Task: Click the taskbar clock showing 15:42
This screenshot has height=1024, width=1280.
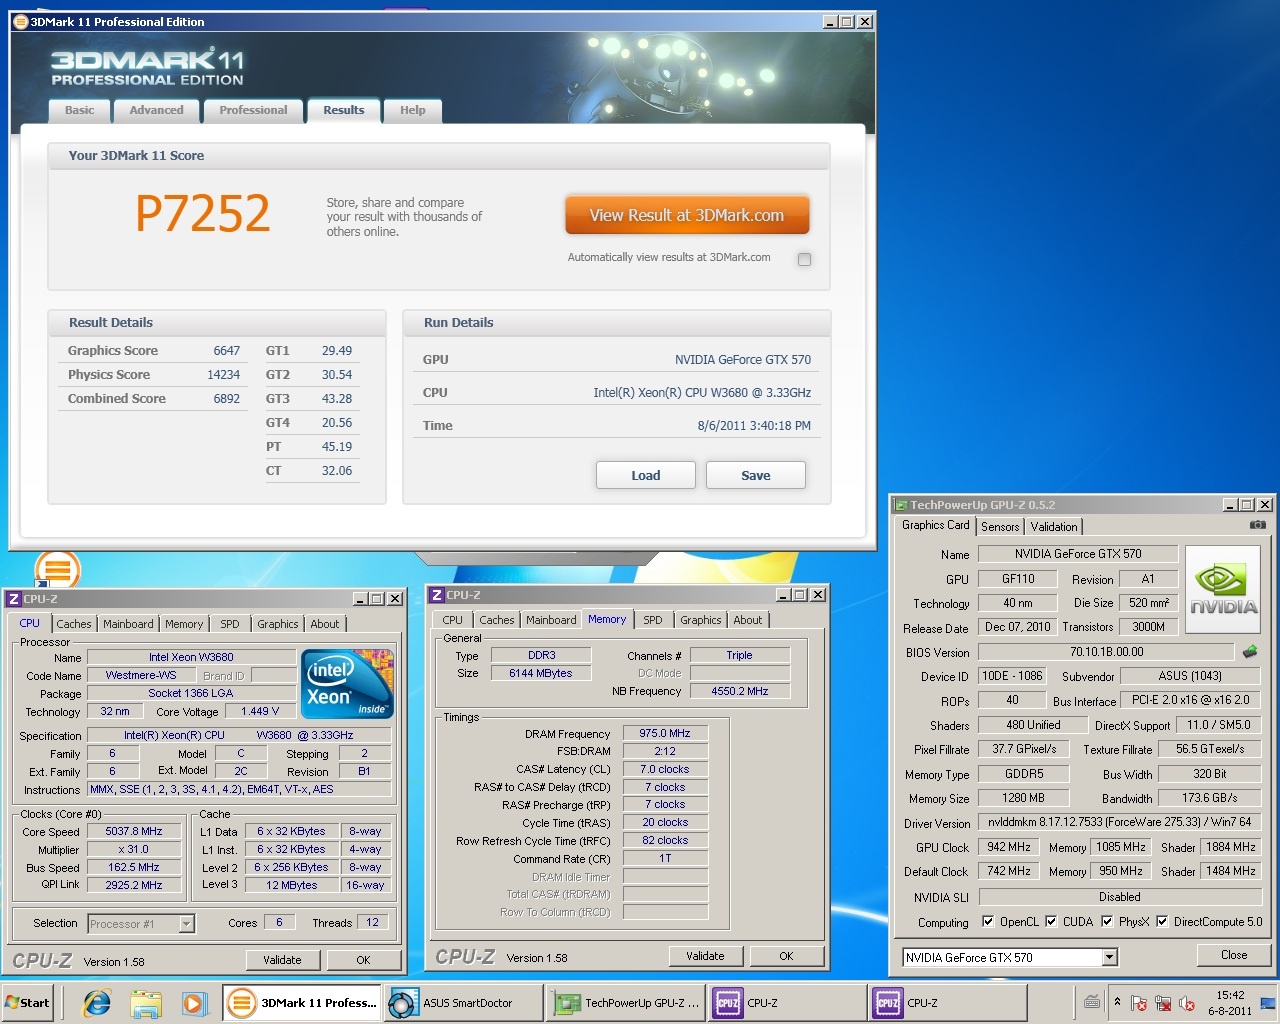Action: tap(1229, 1003)
